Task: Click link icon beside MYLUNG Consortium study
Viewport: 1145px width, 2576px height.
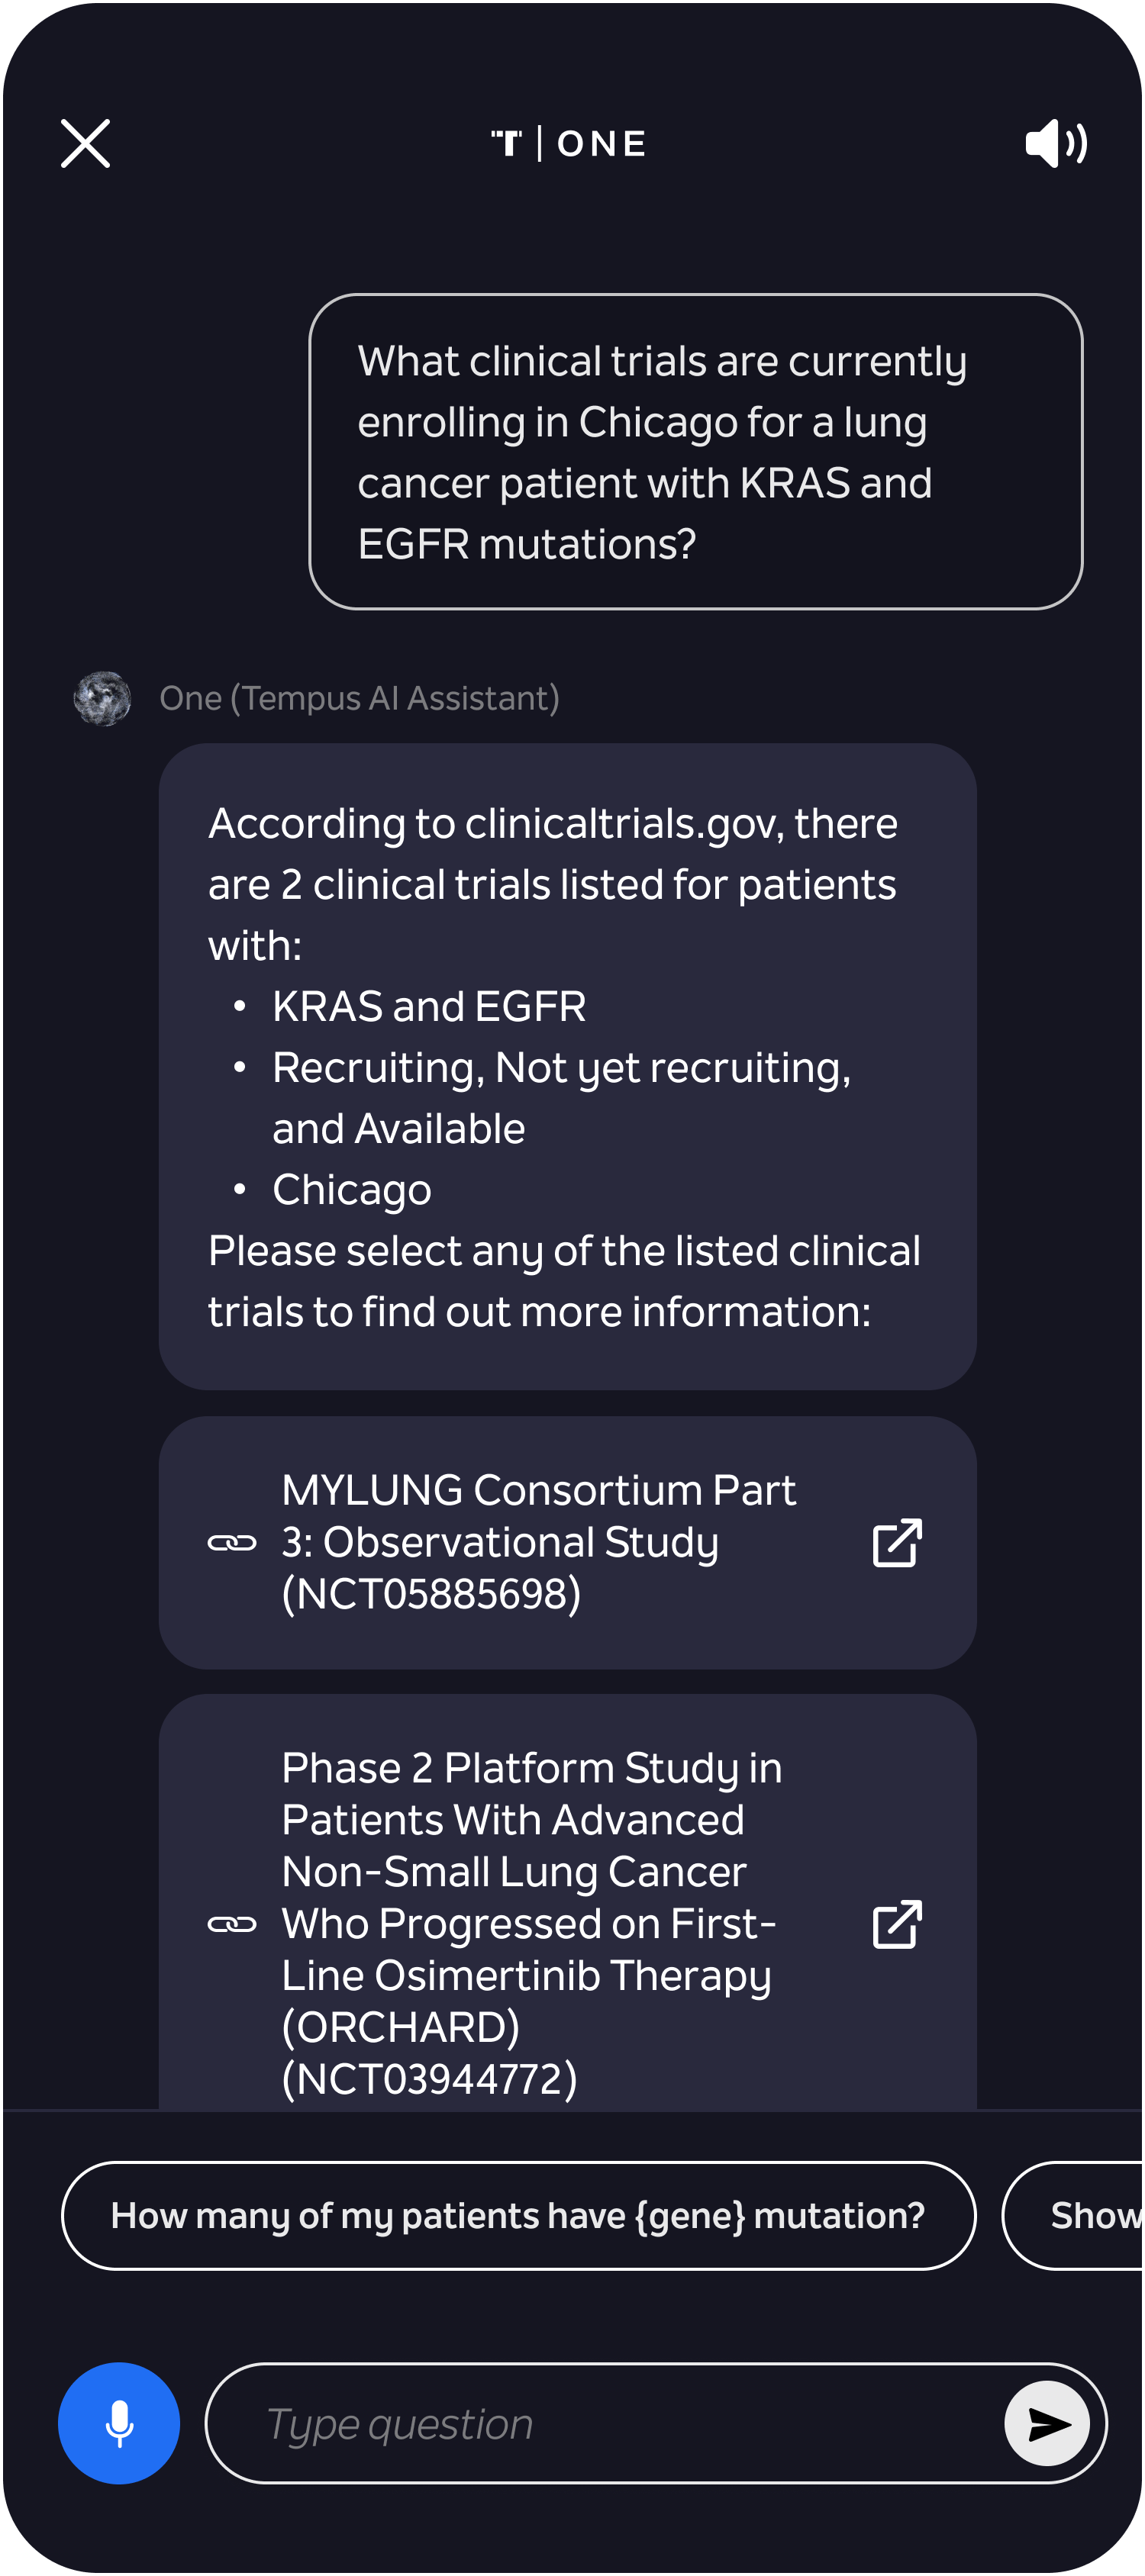Action: pos(232,1542)
